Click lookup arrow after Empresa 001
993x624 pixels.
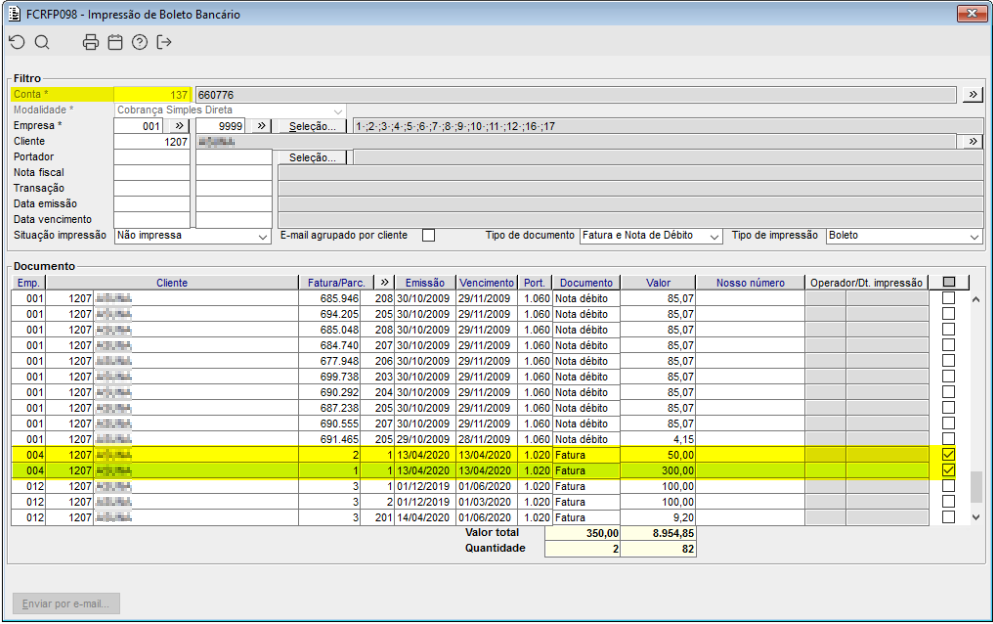click(179, 125)
